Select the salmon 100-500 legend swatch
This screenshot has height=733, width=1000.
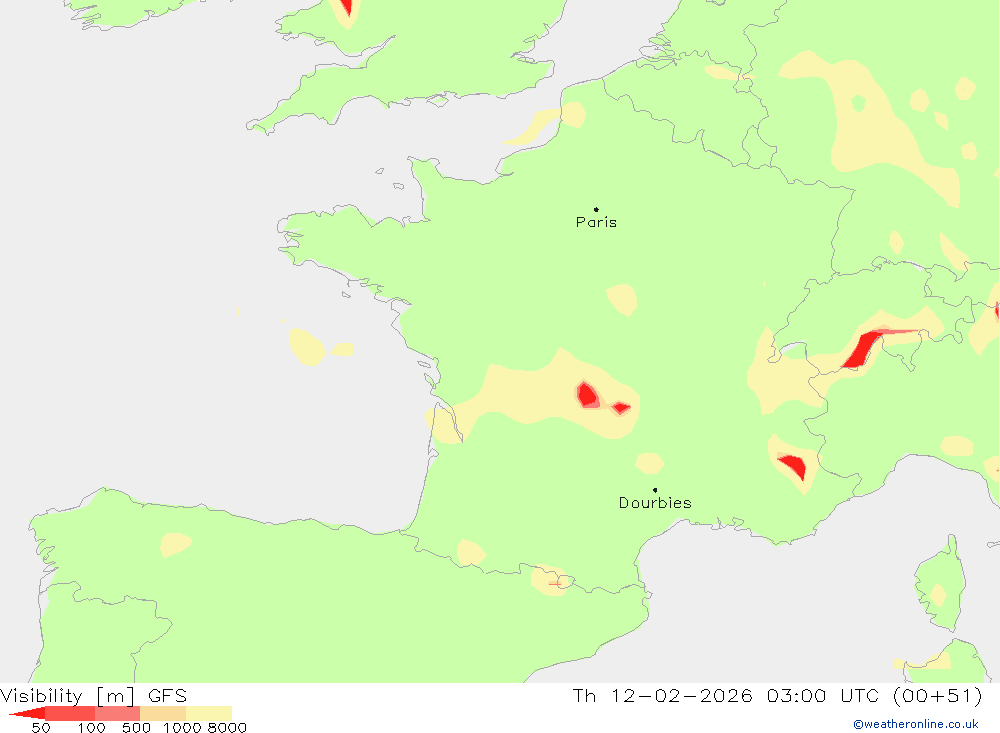[x=117, y=713]
